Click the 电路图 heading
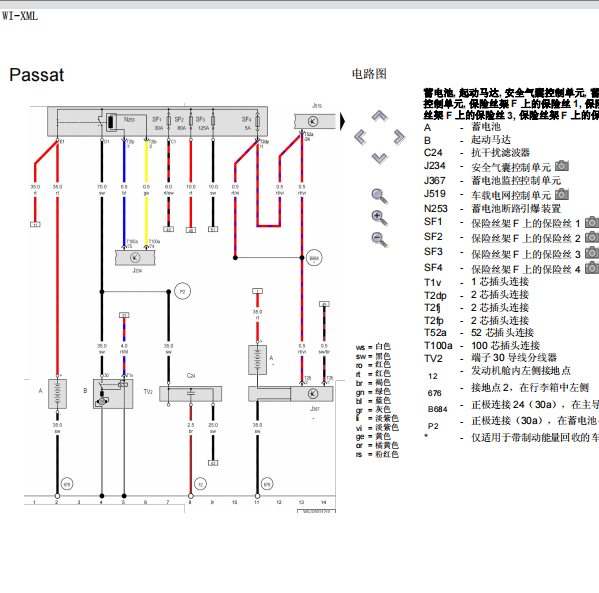Screen dimensions: 599x593 coord(369,74)
